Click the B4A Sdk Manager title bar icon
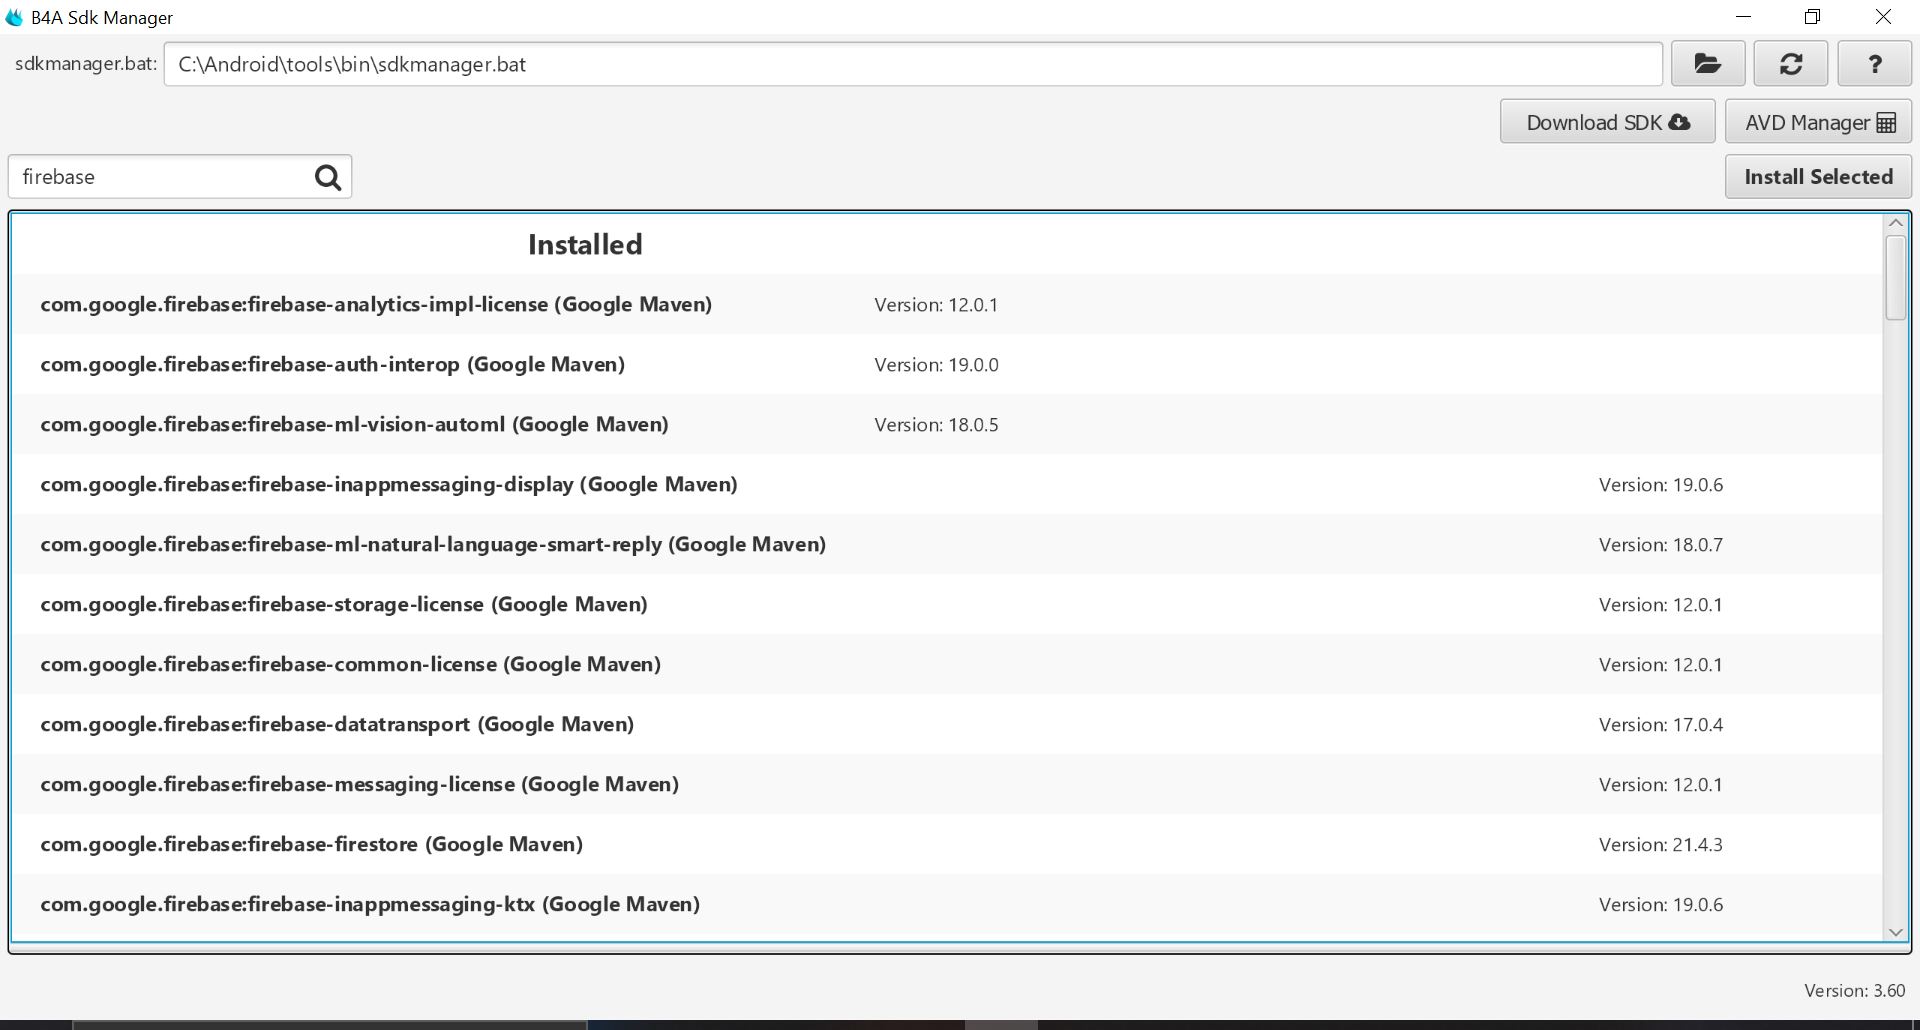1920x1030 pixels. 14,17
